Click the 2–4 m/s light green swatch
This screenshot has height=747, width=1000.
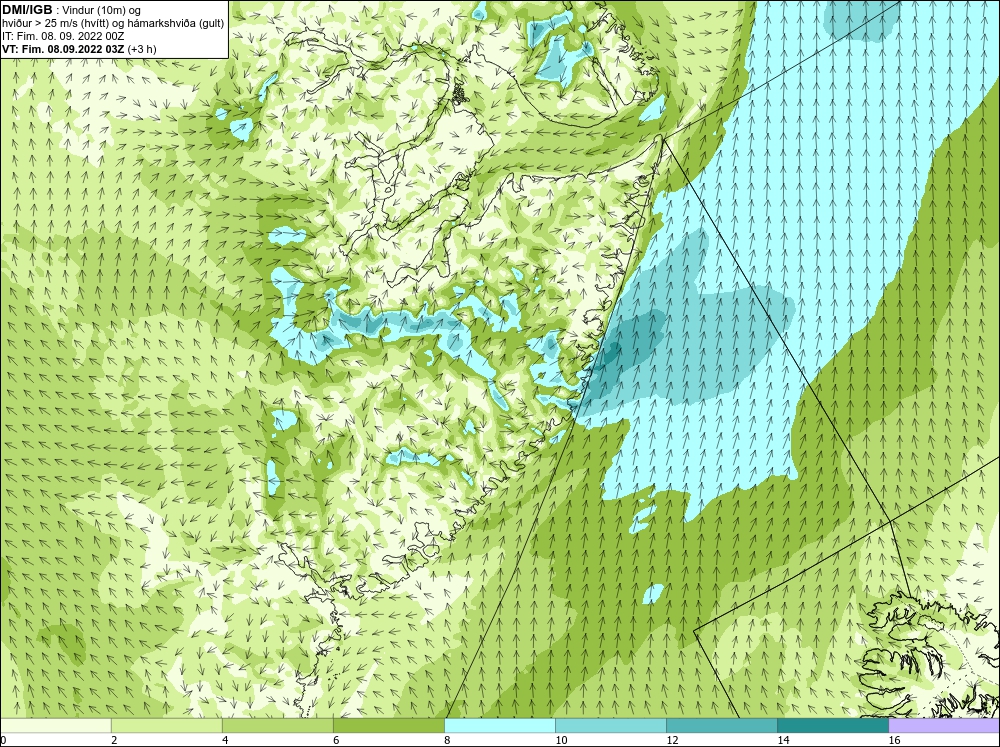[166, 725]
